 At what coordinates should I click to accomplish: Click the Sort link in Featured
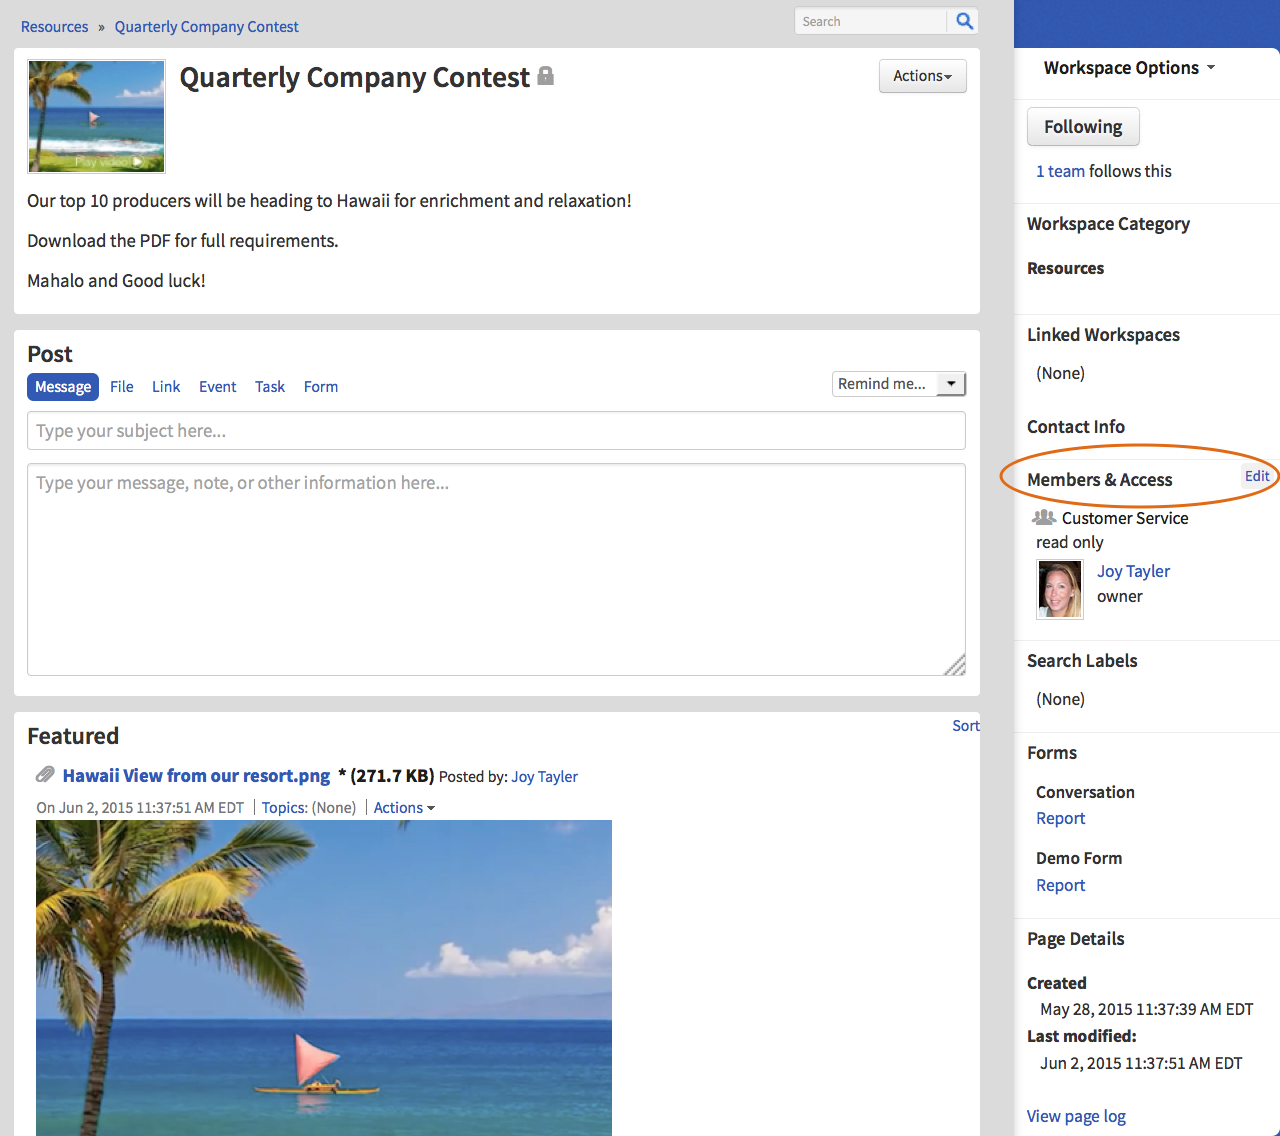coord(965,726)
